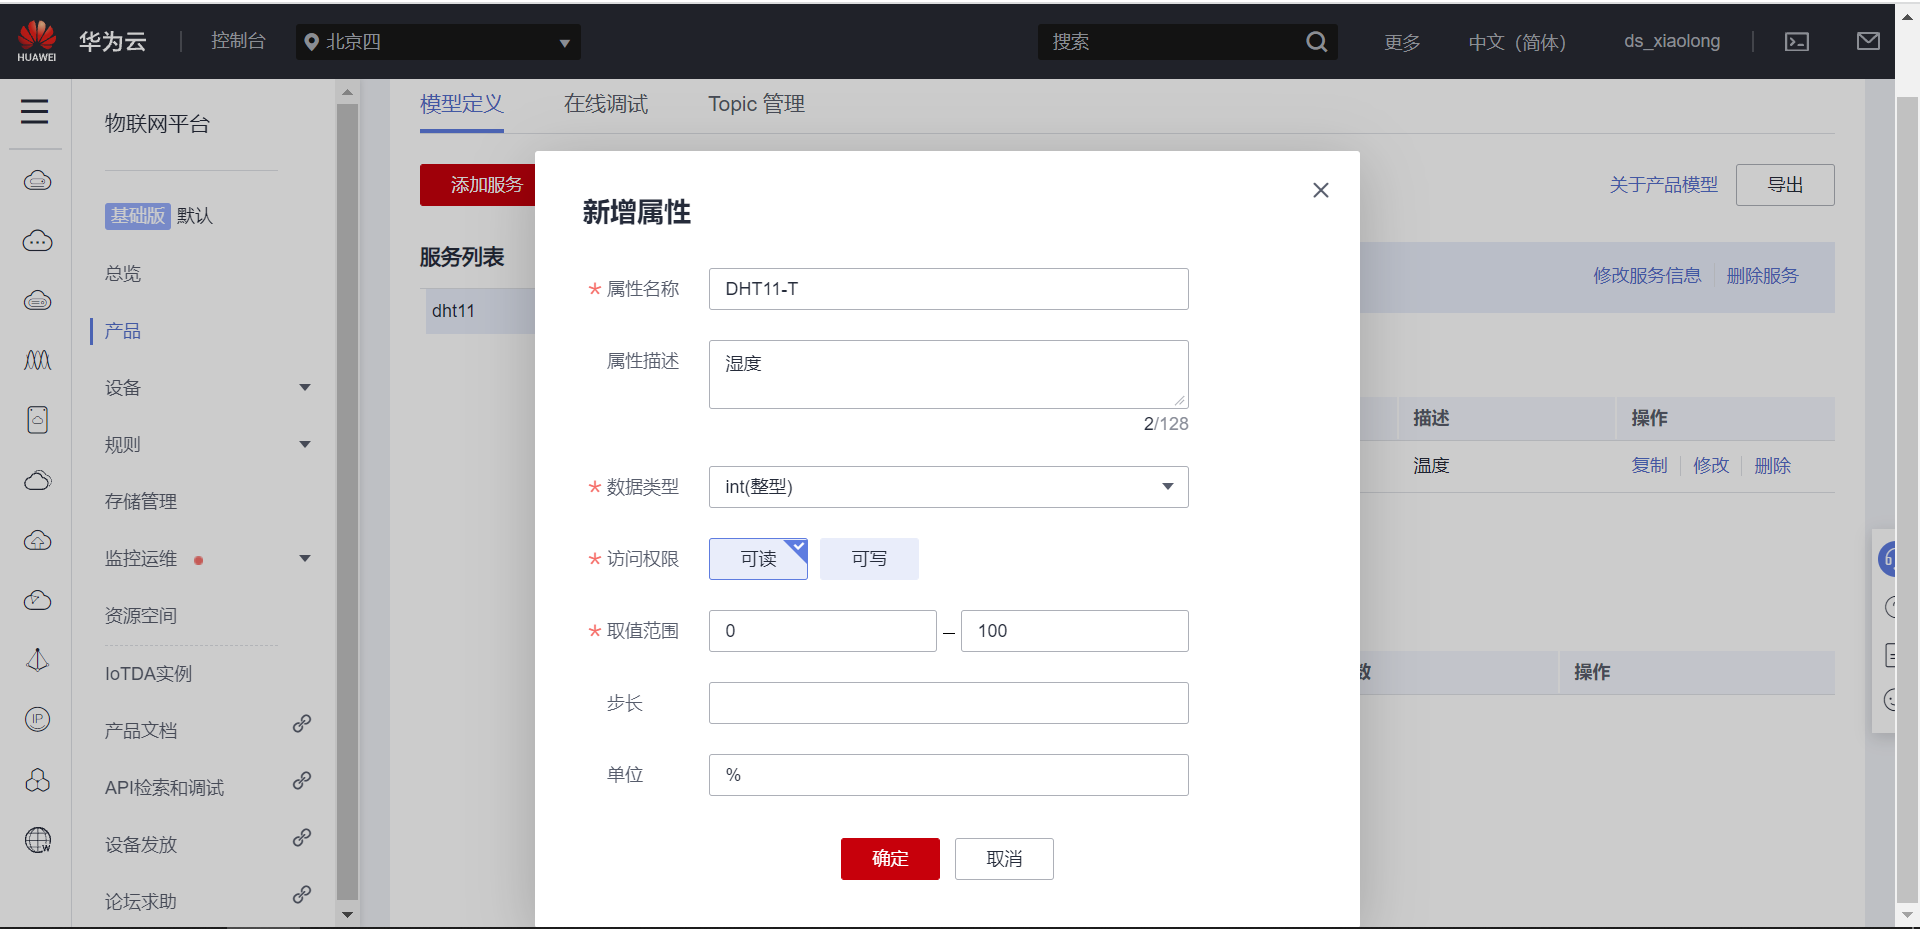Confirm with the 确定 button
The image size is (1920, 929).
[x=890, y=859]
